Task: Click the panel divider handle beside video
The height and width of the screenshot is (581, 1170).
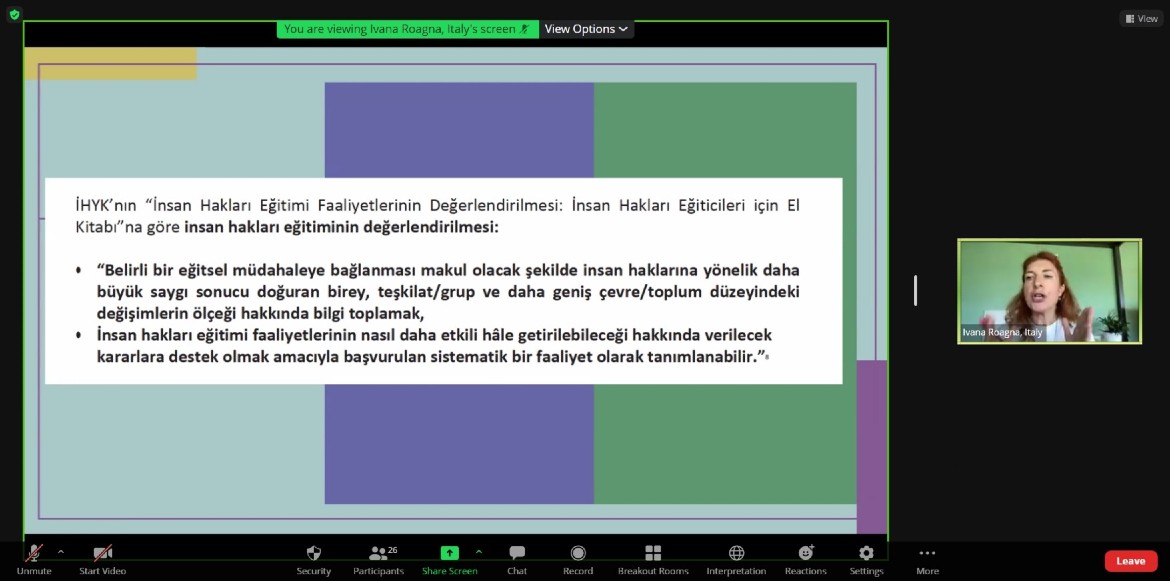Action: [x=916, y=291]
